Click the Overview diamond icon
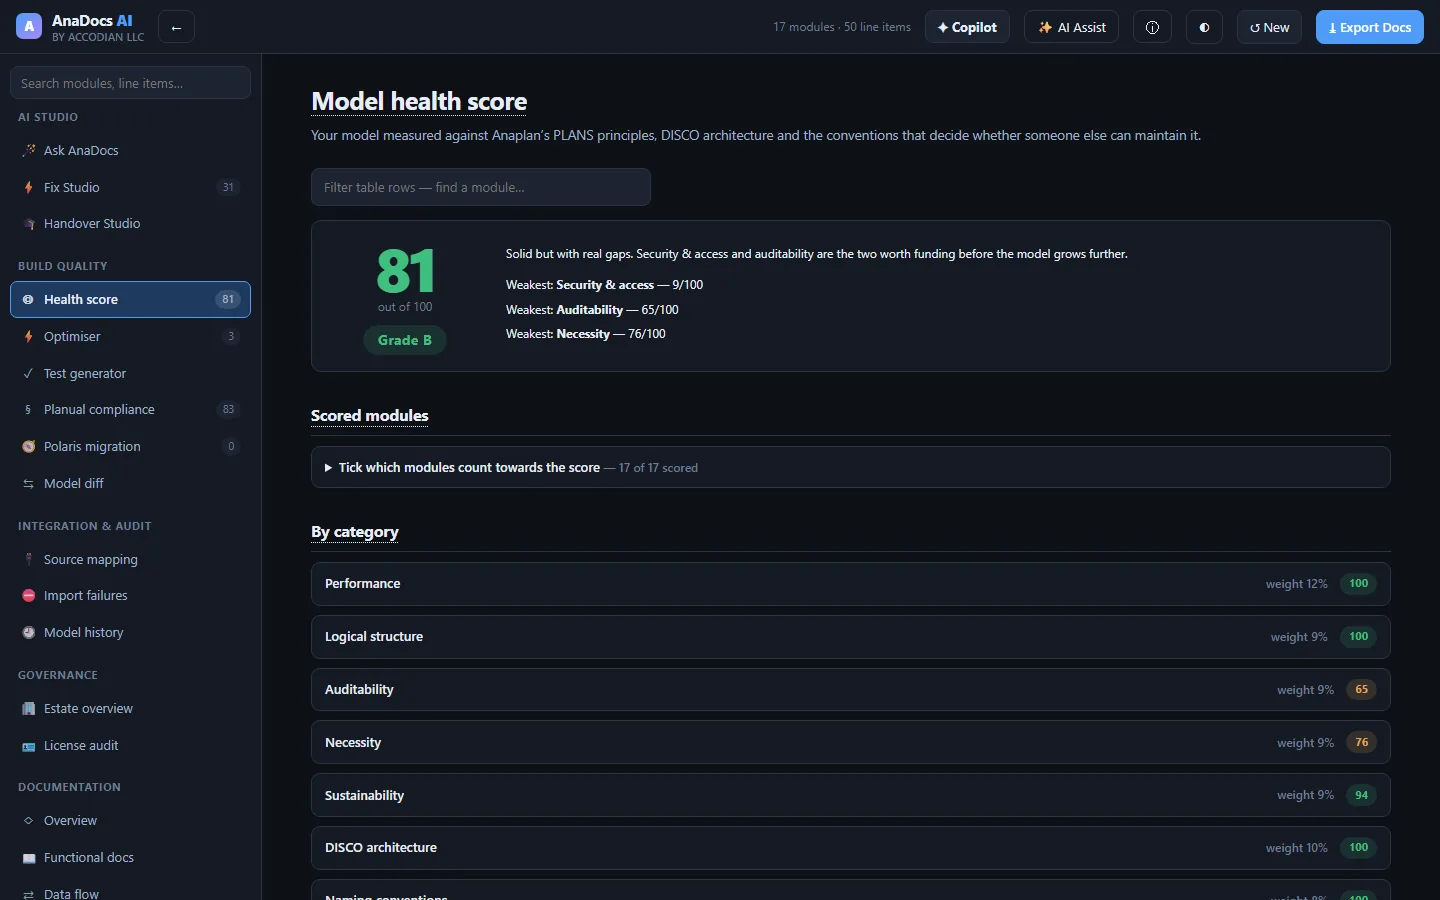The image size is (1440, 900). [x=29, y=821]
